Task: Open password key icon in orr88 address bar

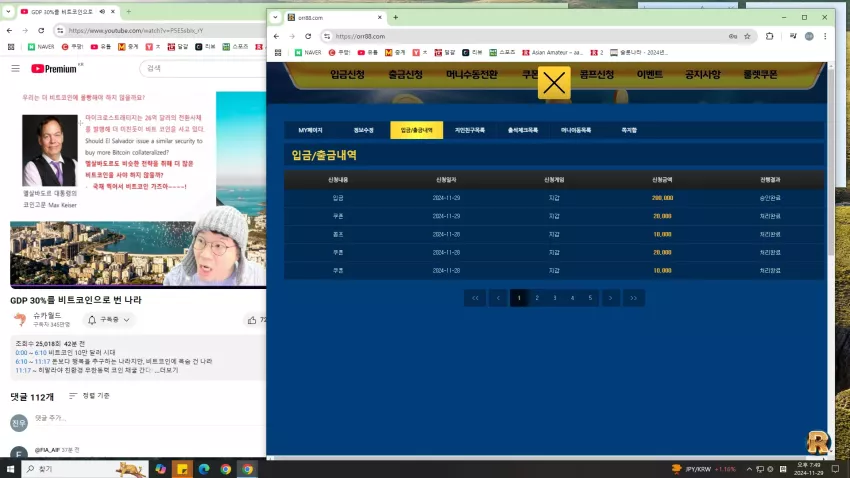Action: (732, 36)
